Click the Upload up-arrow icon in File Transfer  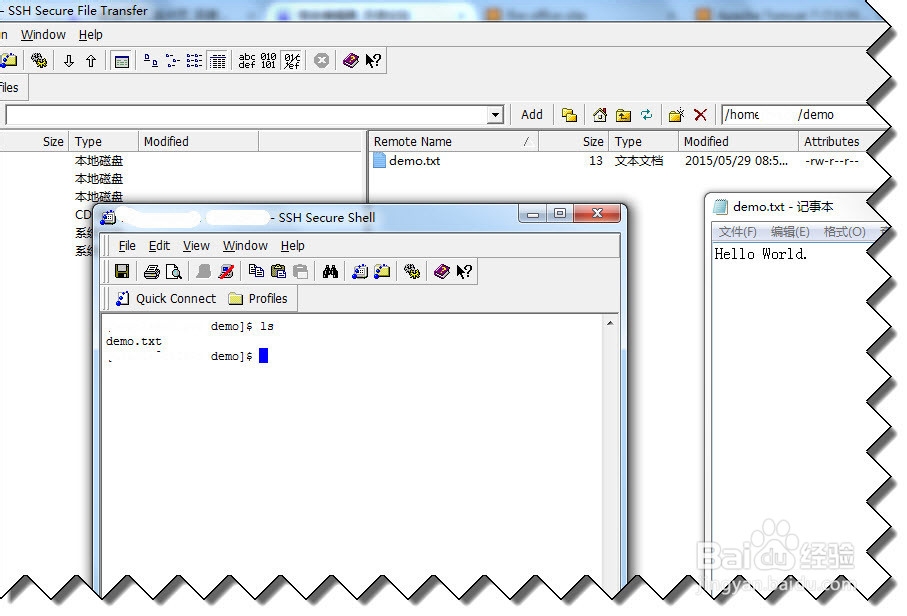[x=91, y=61]
